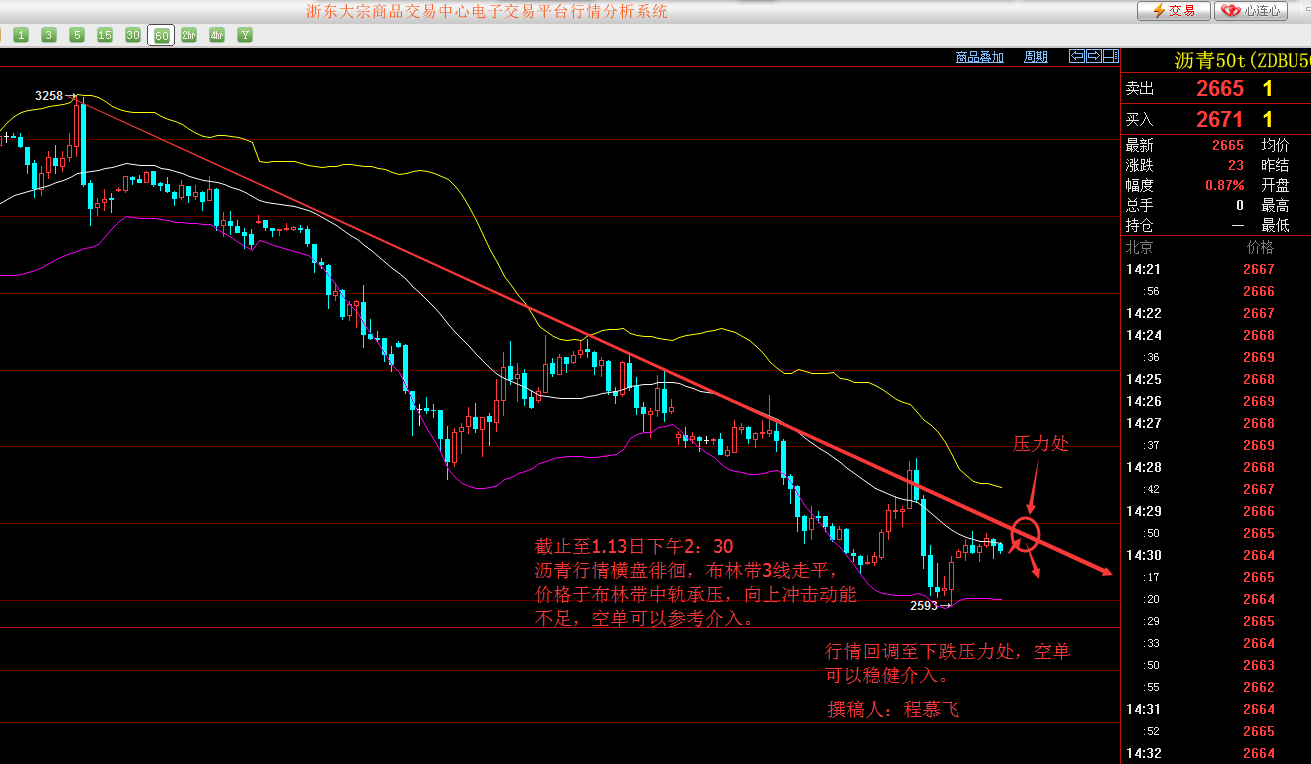Select the :33 tick row
1311x764 pixels.
1216,643
